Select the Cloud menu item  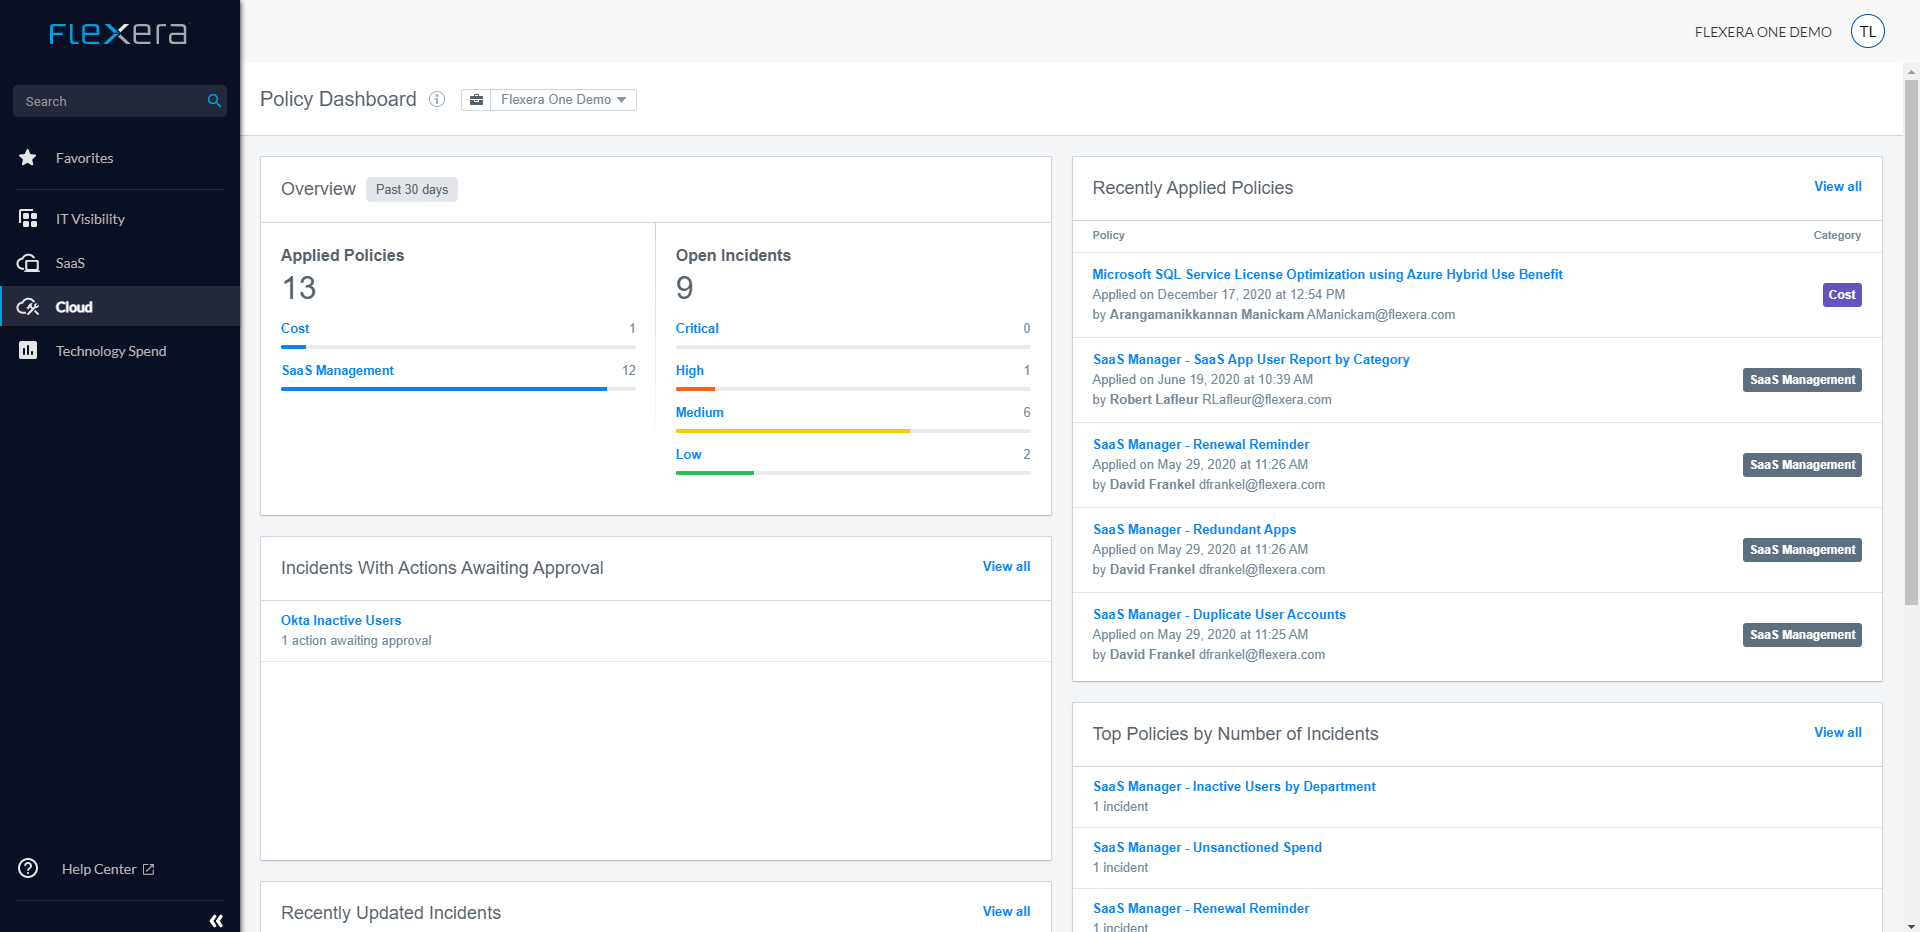[x=74, y=307]
